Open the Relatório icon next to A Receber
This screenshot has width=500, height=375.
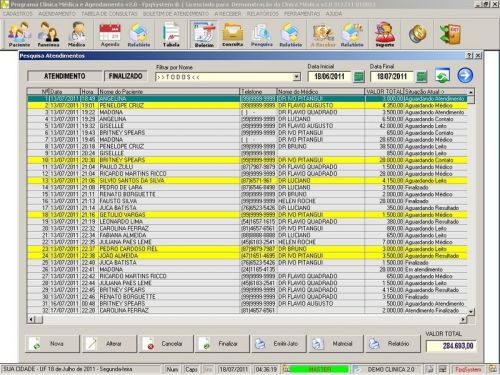(352, 34)
